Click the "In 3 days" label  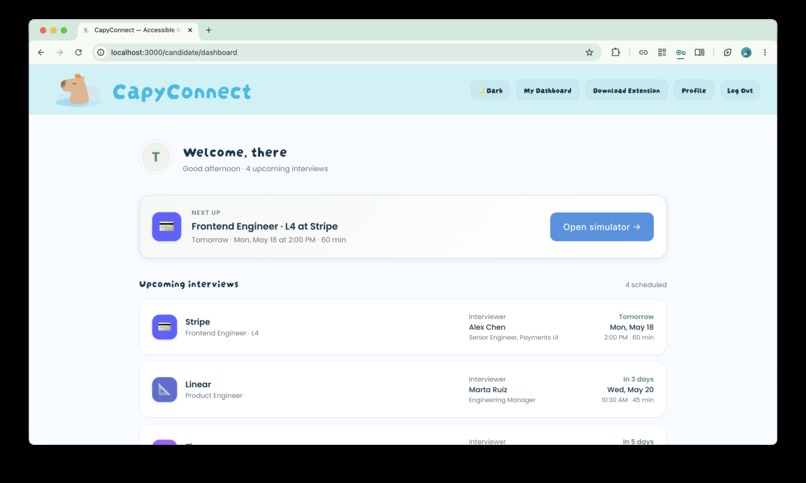pyautogui.click(x=638, y=379)
